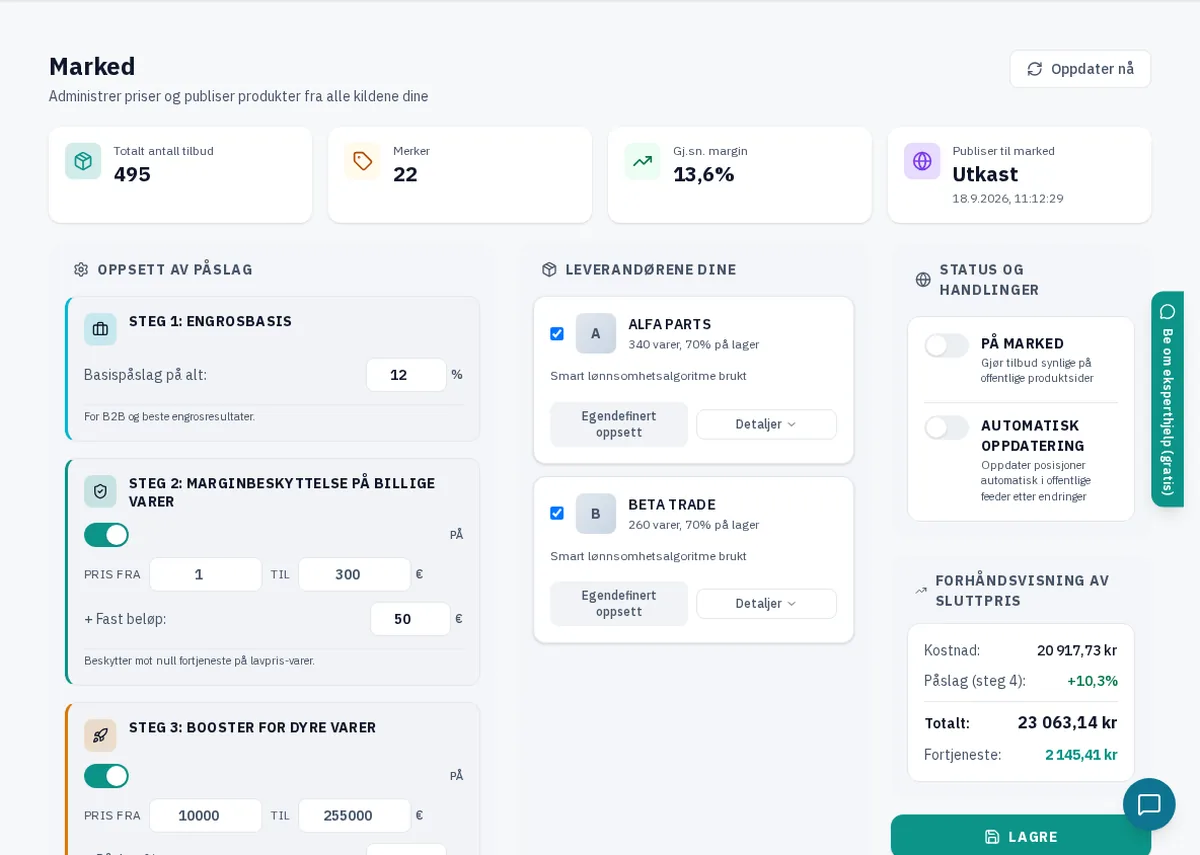Click the Beta Trade letter B avatar
Viewport: 1200px width, 855px height.
point(596,513)
